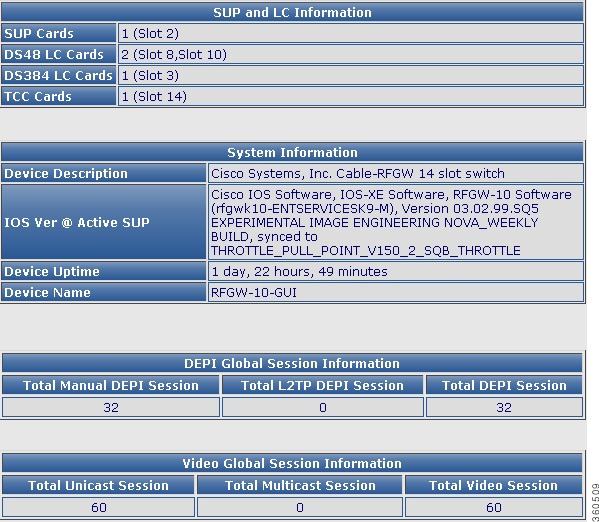Viewport: 599px width, 522px height.
Task: Select the Device Uptime label
Action: [x=104, y=271]
